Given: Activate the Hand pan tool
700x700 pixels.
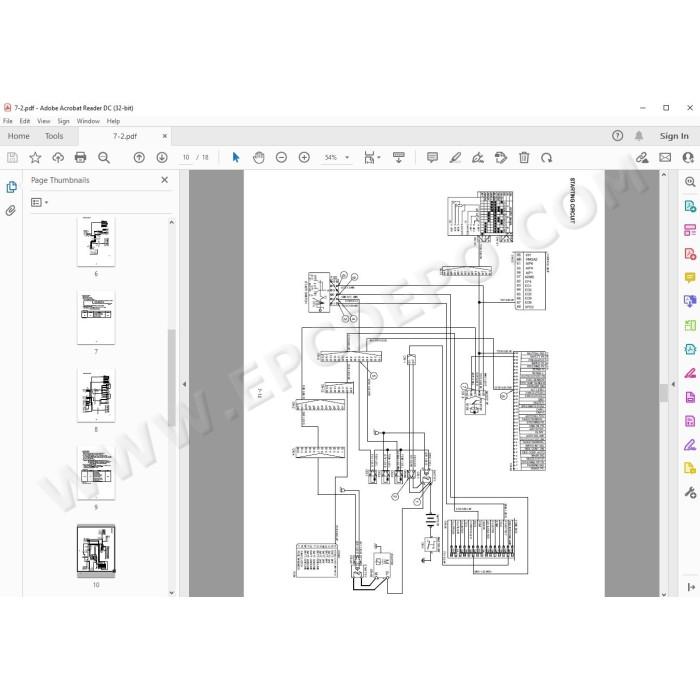Looking at the screenshot, I should (x=258, y=158).
